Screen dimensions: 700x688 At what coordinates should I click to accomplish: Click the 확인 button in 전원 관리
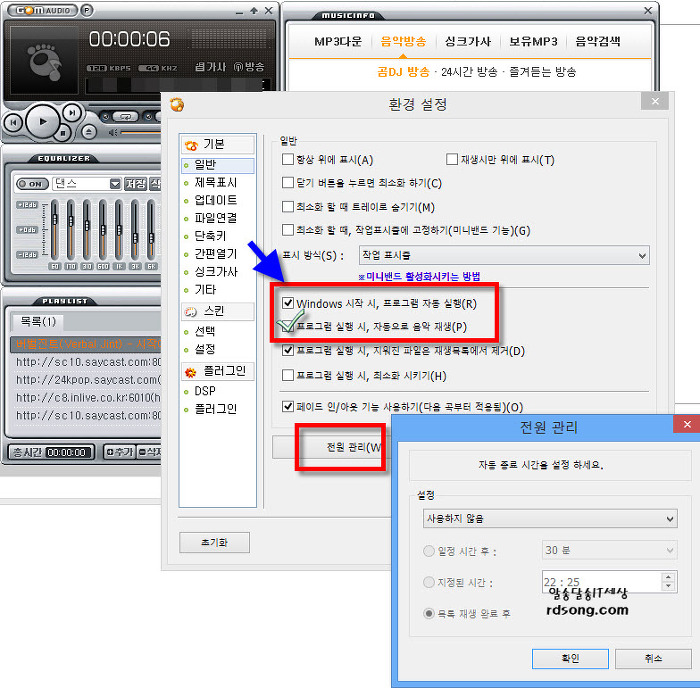point(570,658)
